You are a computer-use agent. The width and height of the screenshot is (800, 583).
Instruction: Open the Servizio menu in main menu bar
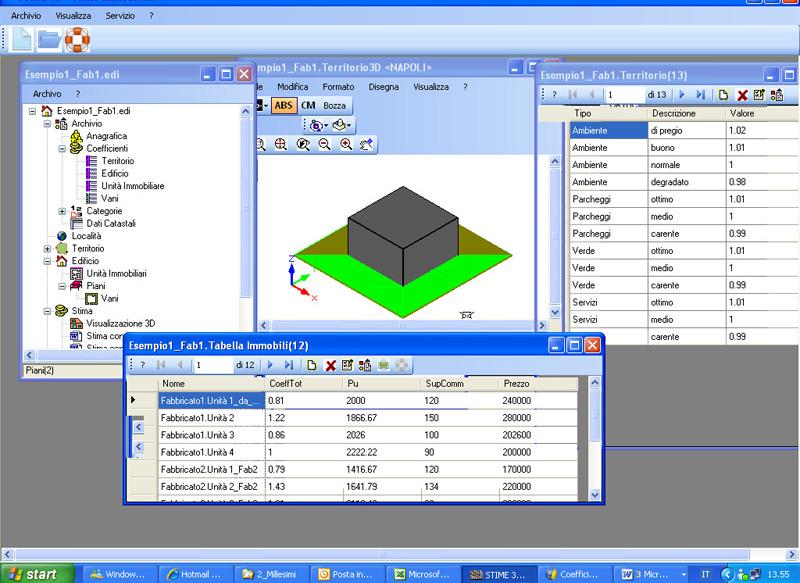coord(120,17)
